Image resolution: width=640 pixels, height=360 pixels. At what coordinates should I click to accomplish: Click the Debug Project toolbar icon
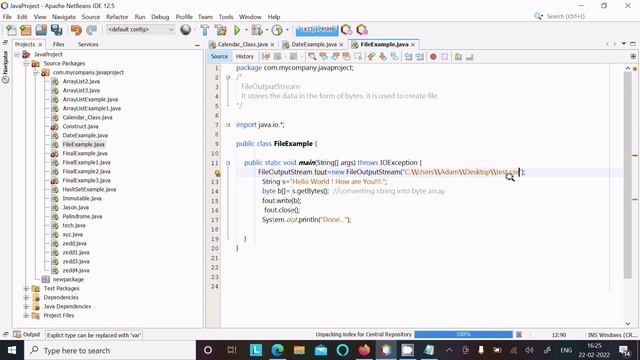(x=257, y=30)
